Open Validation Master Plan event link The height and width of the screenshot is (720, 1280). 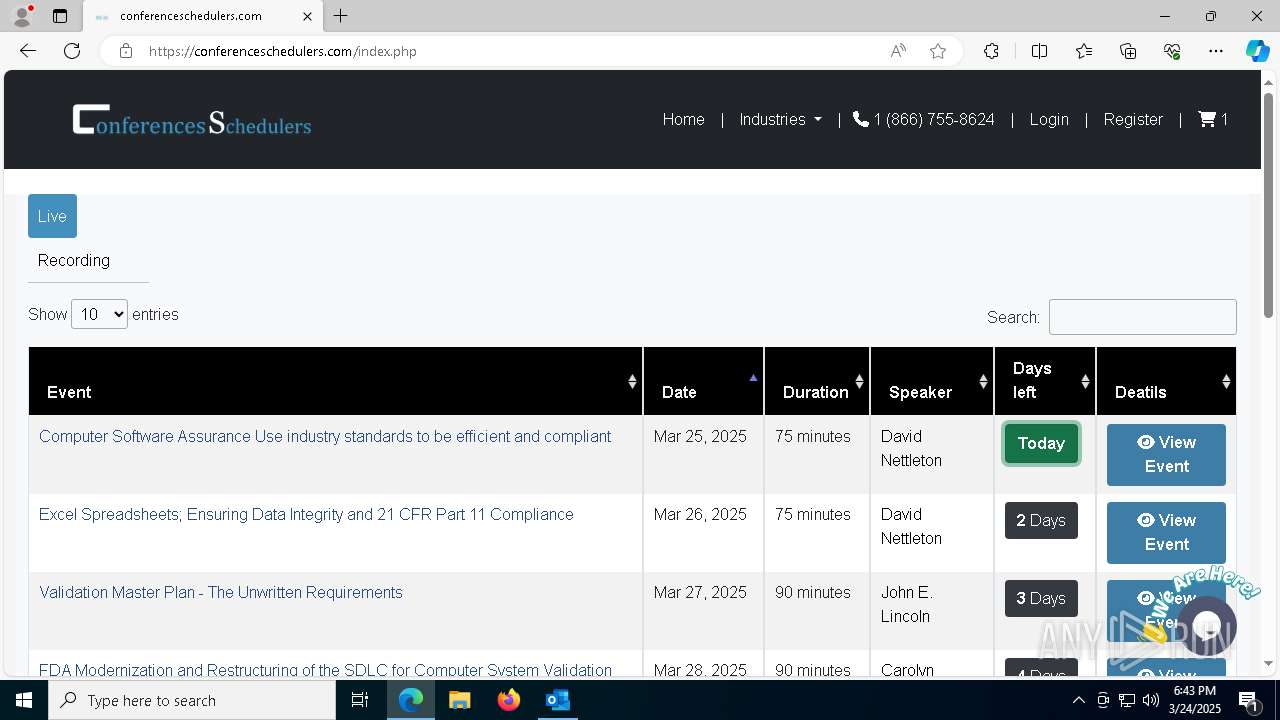221,592
